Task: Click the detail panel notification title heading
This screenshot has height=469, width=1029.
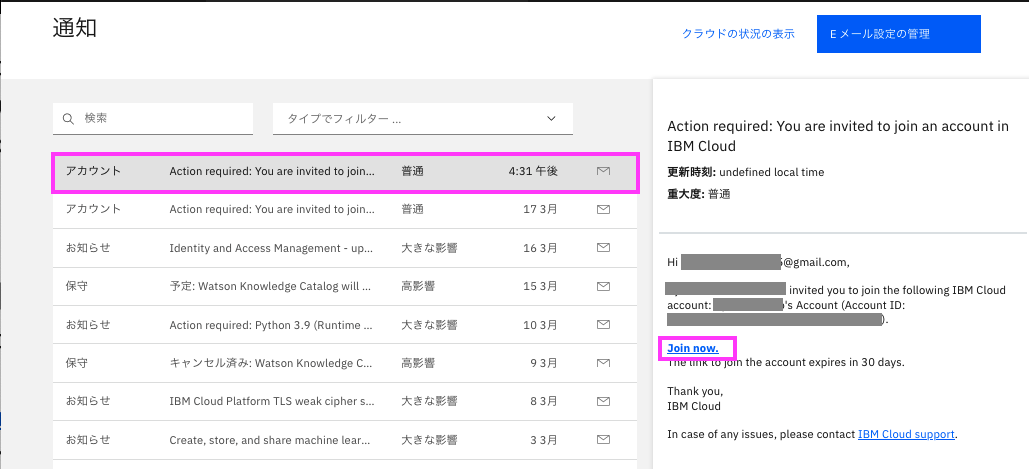Action: [838, 136]
